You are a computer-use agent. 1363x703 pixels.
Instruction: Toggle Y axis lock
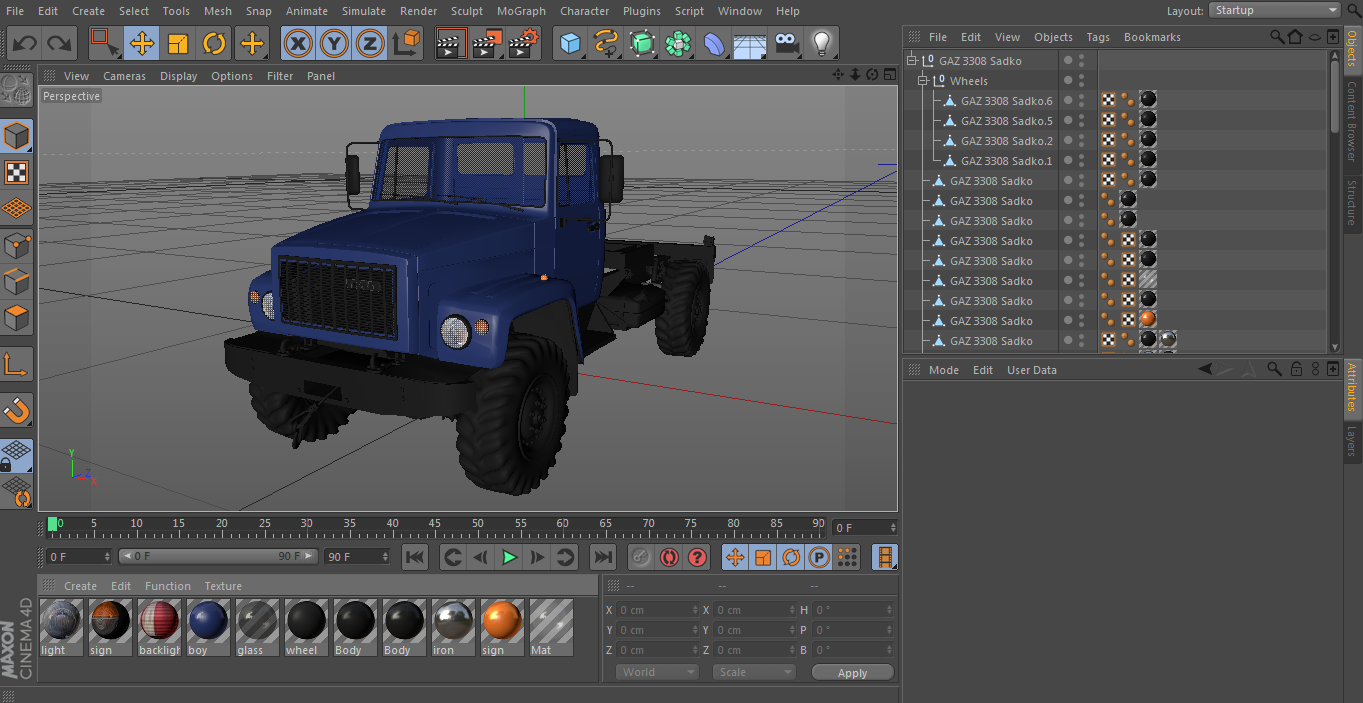point(334,43)
